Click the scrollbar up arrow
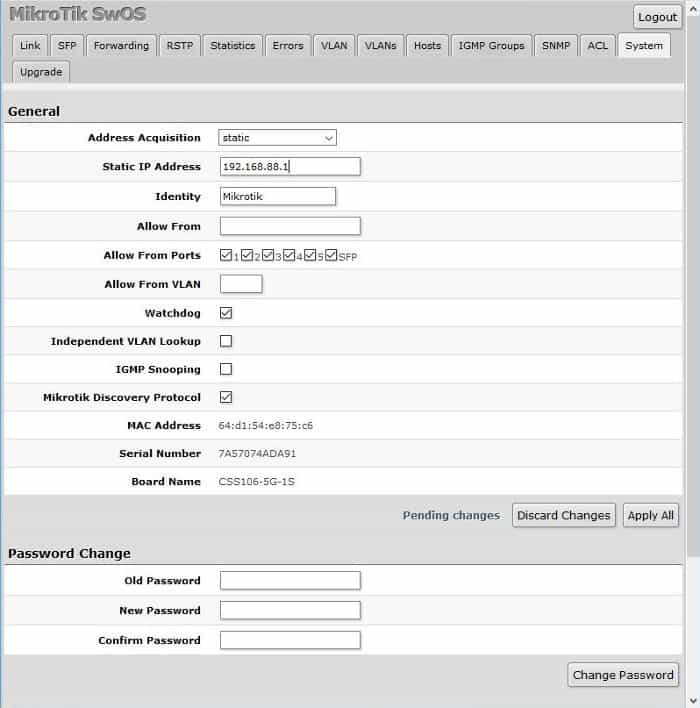Screen dimensions: 700x708 [x=693, y=7]
